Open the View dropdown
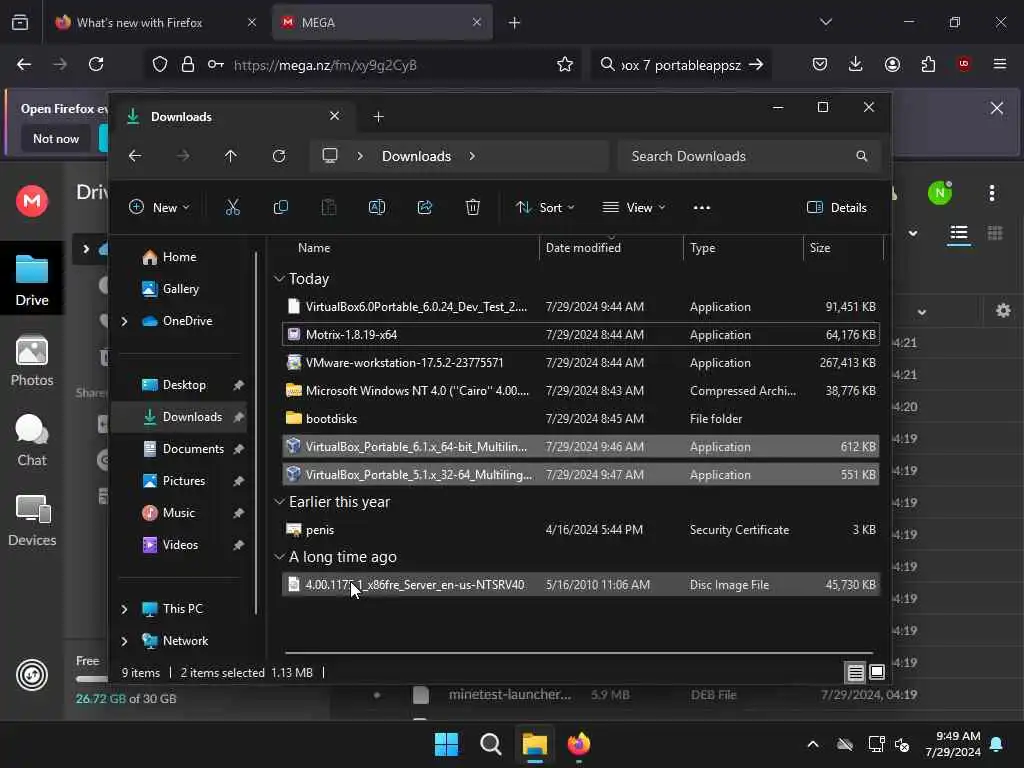Image resolution: width=1024 pixels, height=768 pixels. coord(633,208)
